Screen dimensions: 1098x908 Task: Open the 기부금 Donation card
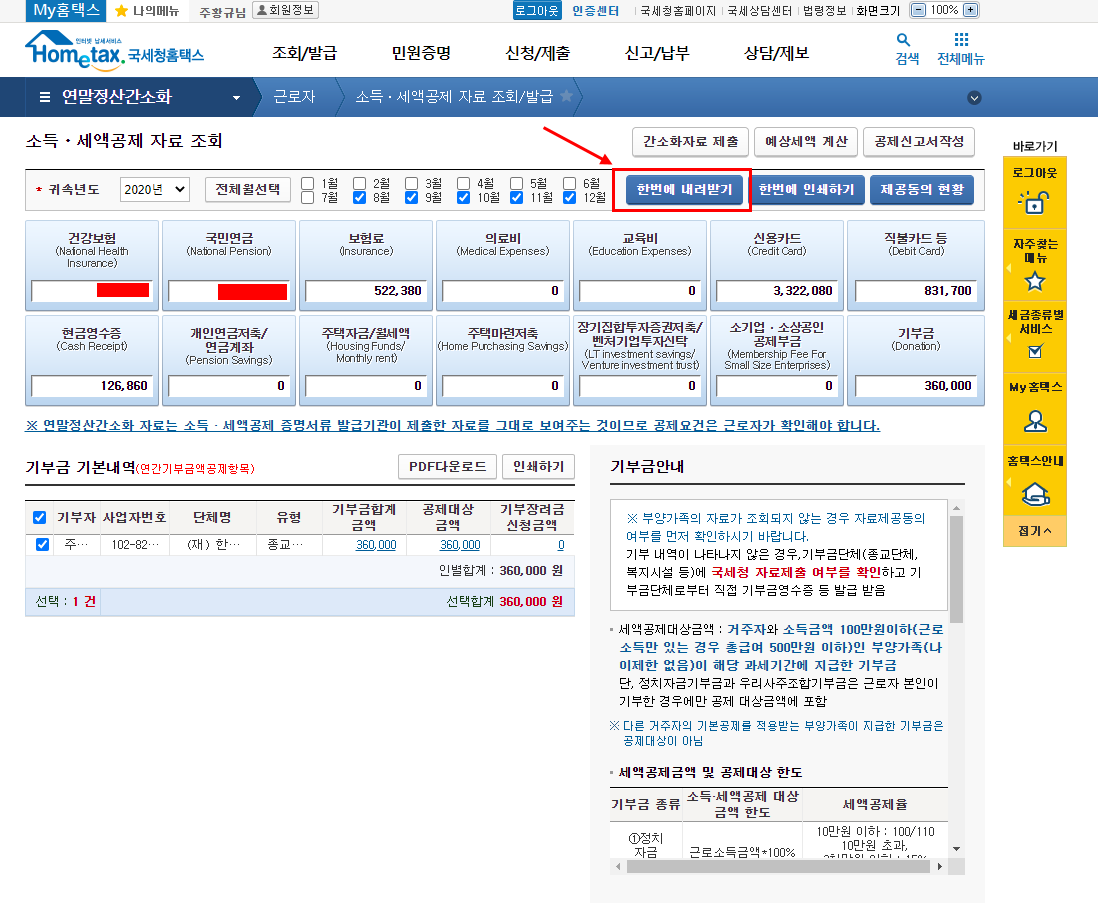[916, 361]
